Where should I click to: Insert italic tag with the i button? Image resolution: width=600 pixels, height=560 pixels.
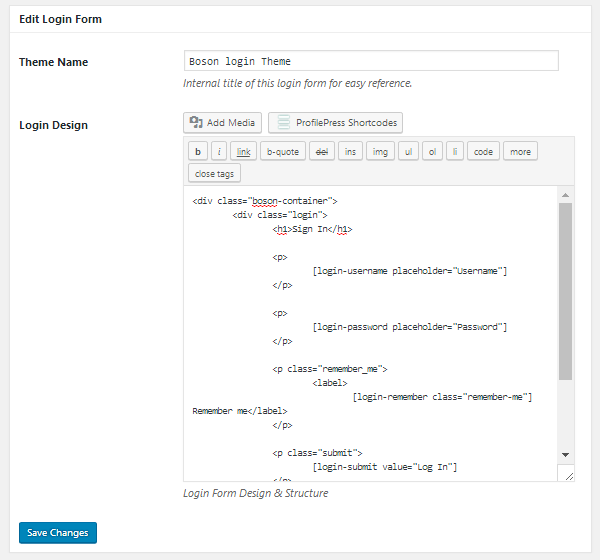pyautogui.click(x=219, y=151)
